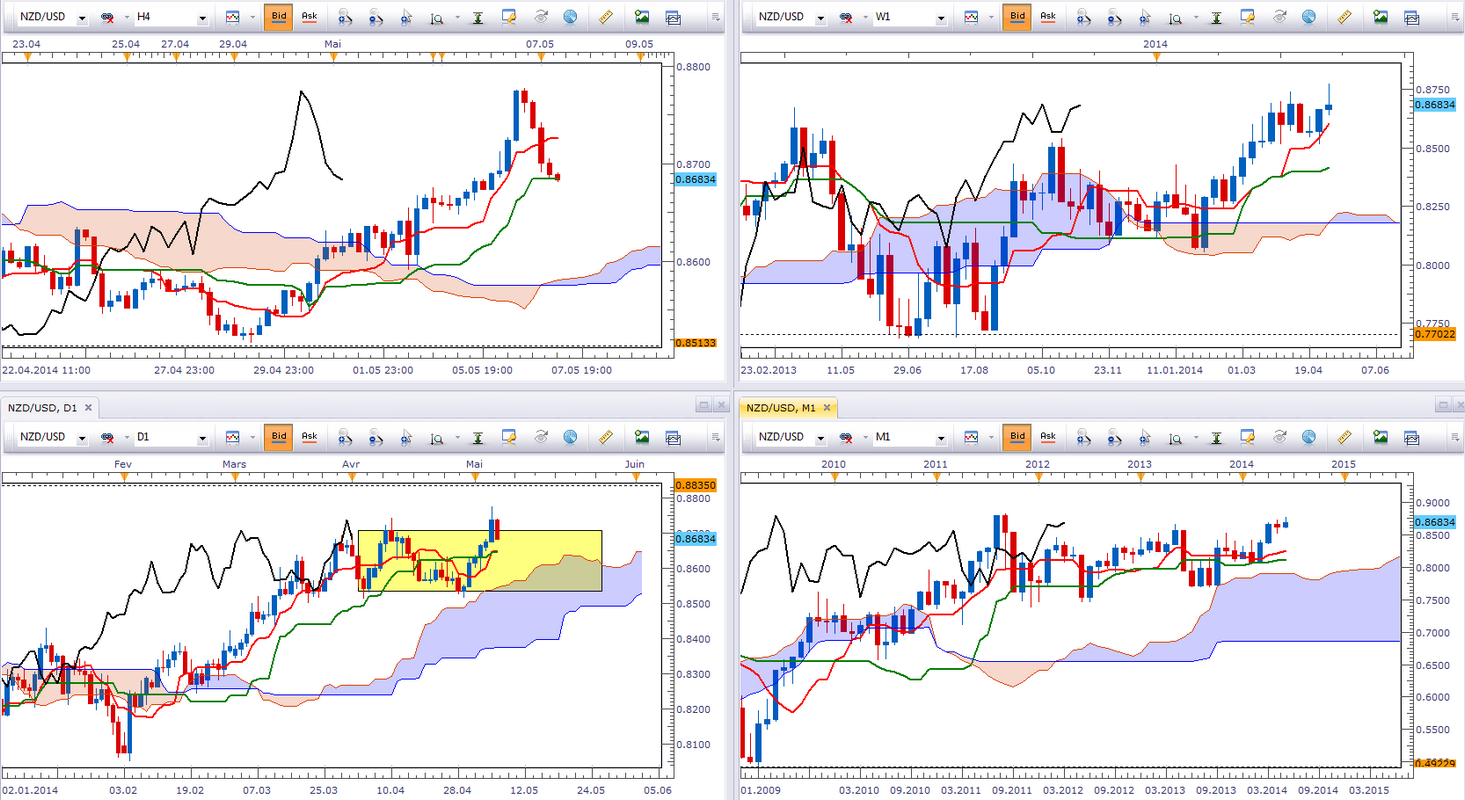
Task: Select the cursor pointer tool in the W1 toolbar
Action: pyautogui.click(x=1145, y=17)
